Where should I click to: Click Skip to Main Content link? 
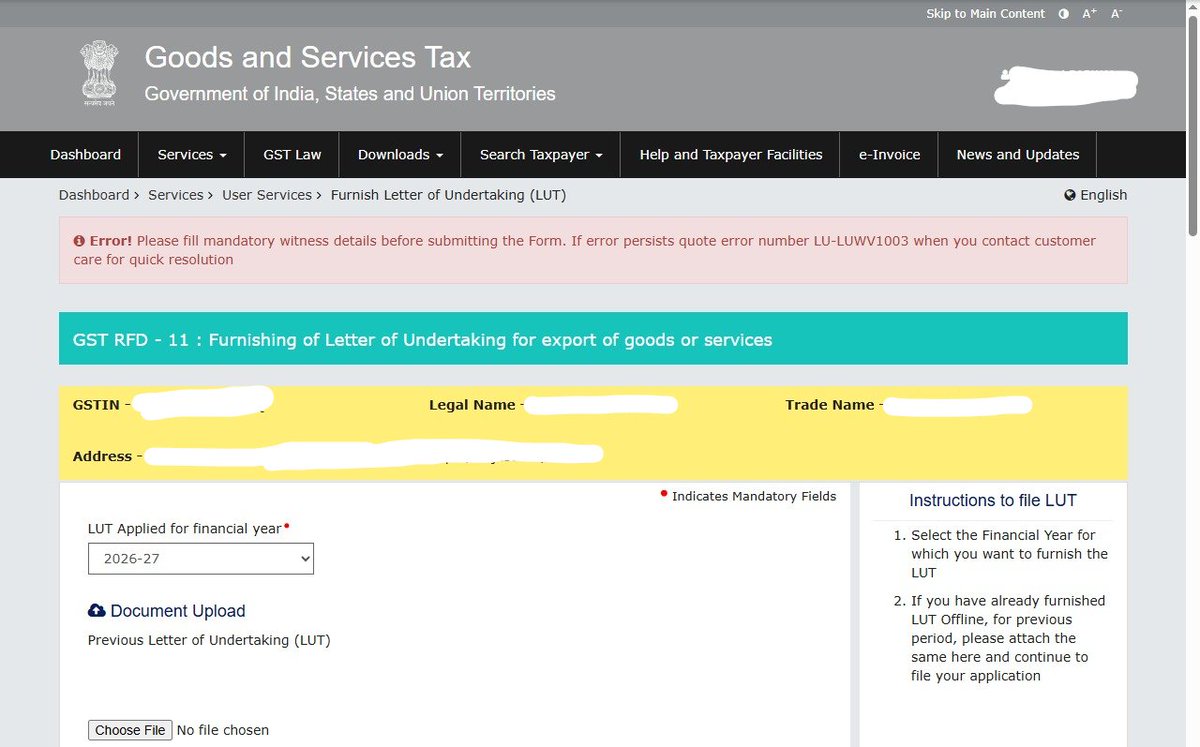[985, 14]
